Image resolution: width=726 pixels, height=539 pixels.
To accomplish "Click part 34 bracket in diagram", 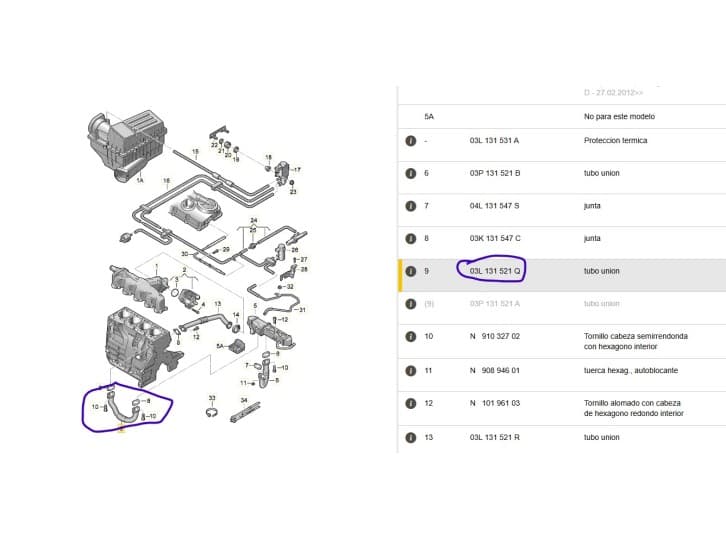I will (x=245, y=412).
